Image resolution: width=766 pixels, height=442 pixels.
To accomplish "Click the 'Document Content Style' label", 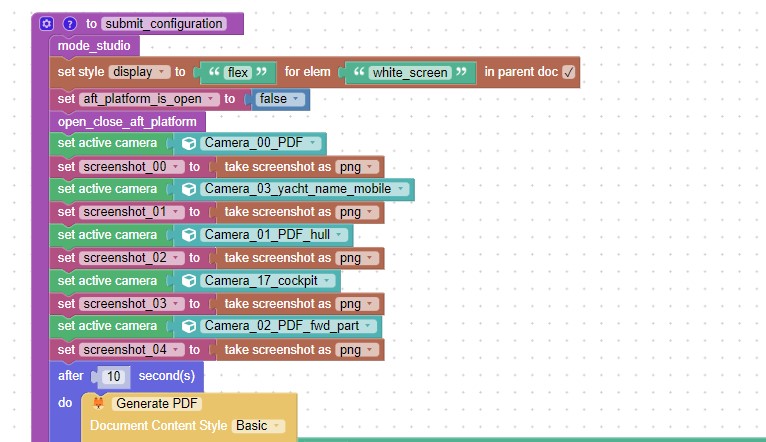I will [158, 426].
